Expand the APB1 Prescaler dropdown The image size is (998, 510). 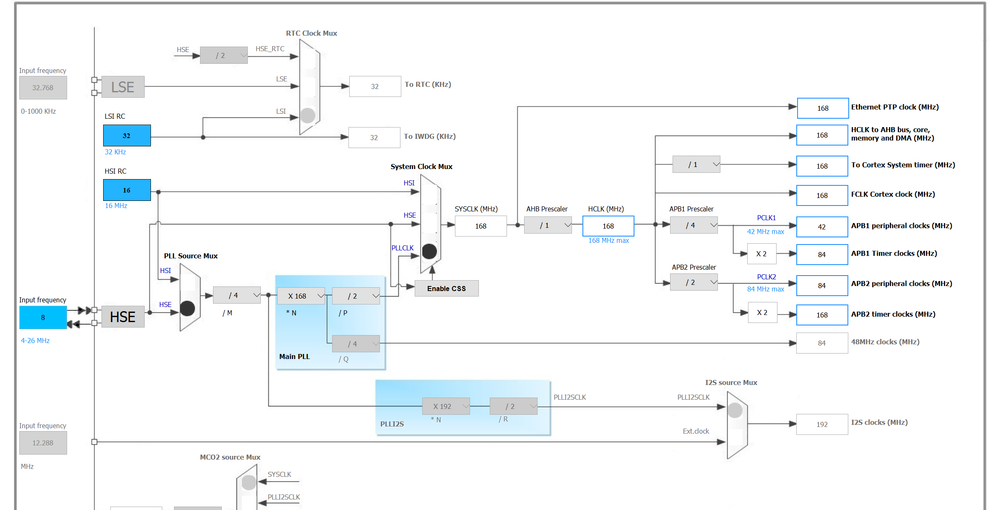tap(694, 225)
